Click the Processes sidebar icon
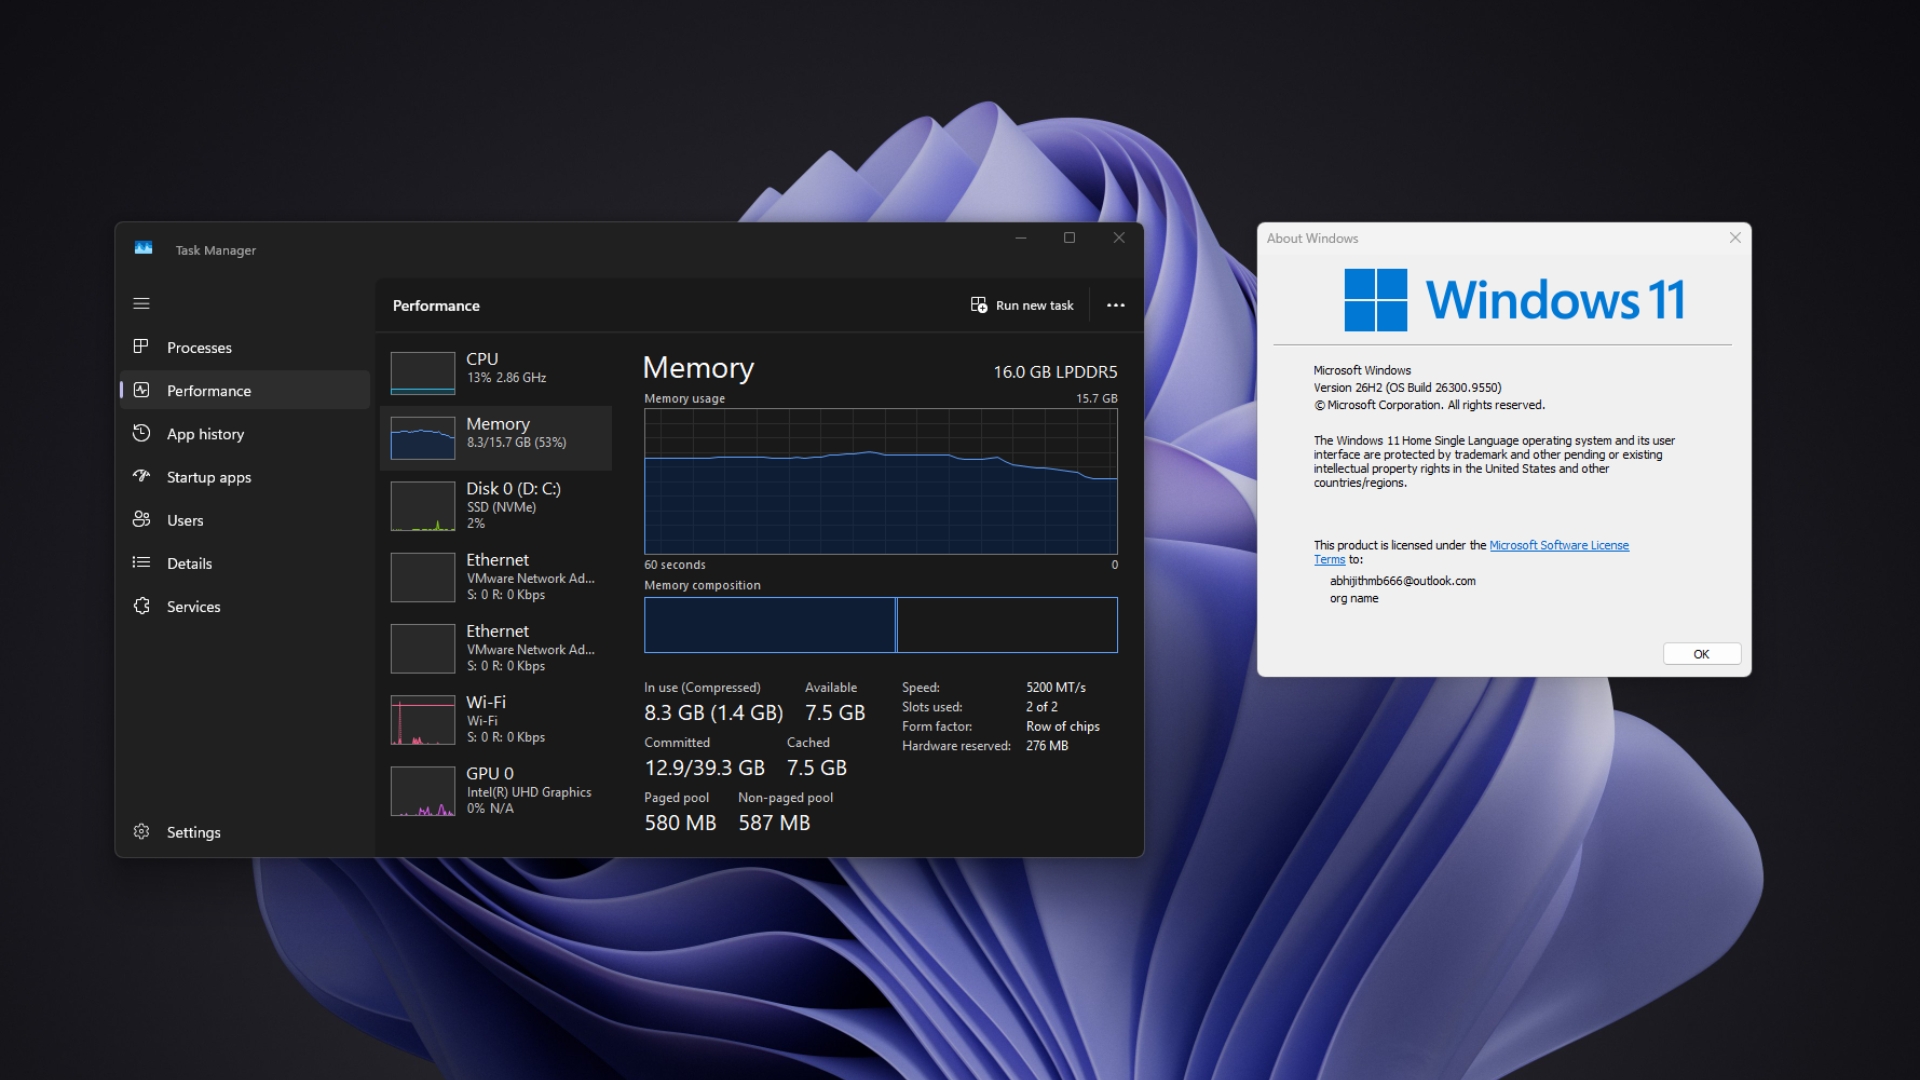This screenshot has width=1920, height=1080. tap(141, 346)
